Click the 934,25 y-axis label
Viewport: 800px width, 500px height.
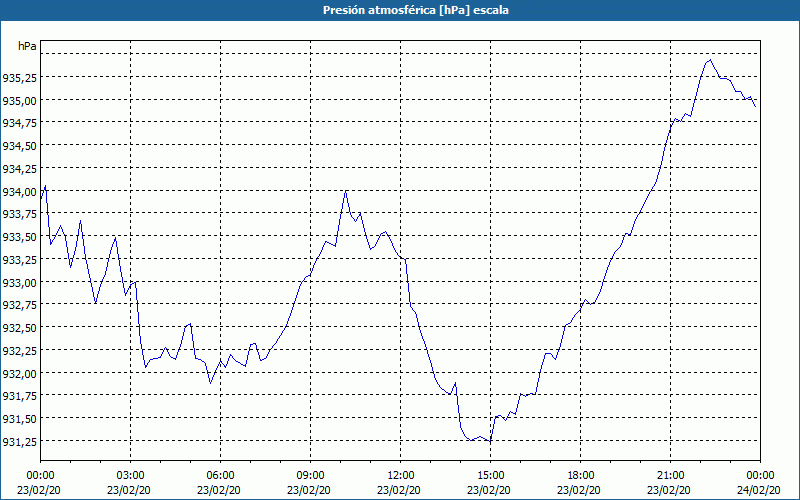tap(19, 169)
